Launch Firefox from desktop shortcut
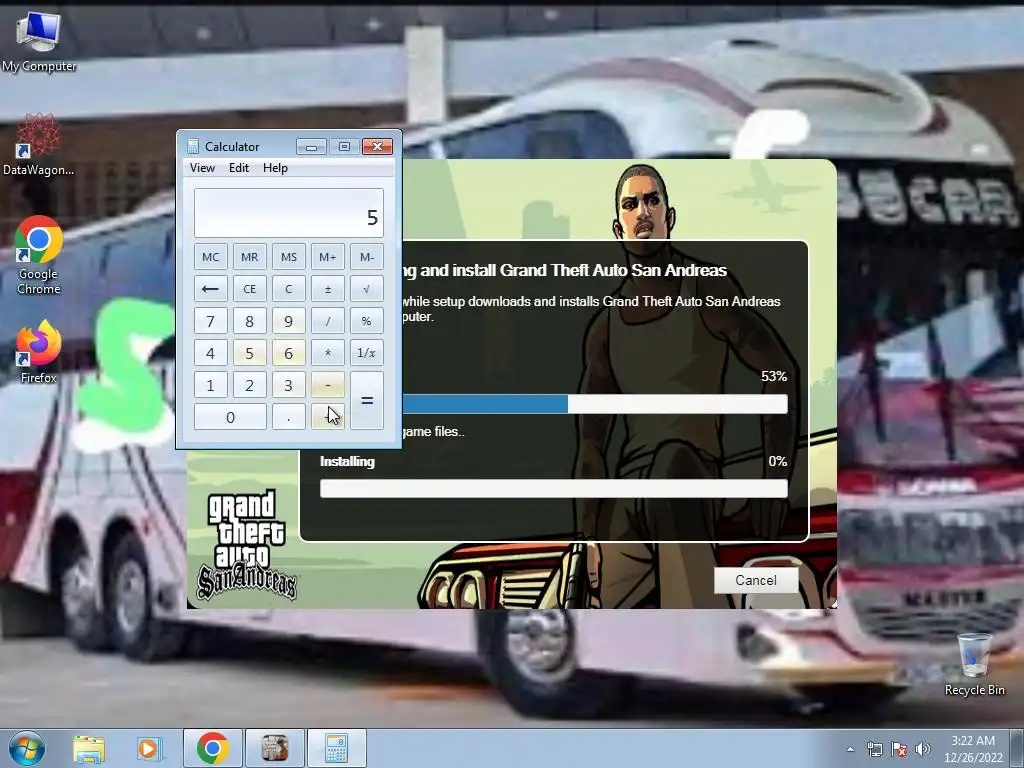 pos(39,351)
